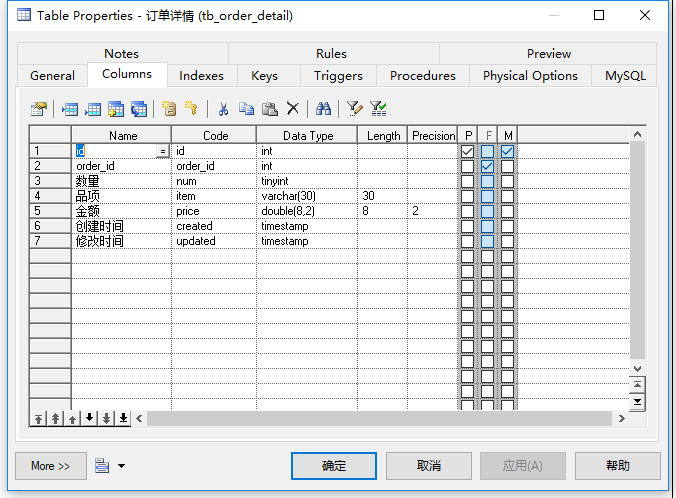Click the Add a Row toolbar icon
The width and height of the screenshot is (676, 498).
point(93,109)
